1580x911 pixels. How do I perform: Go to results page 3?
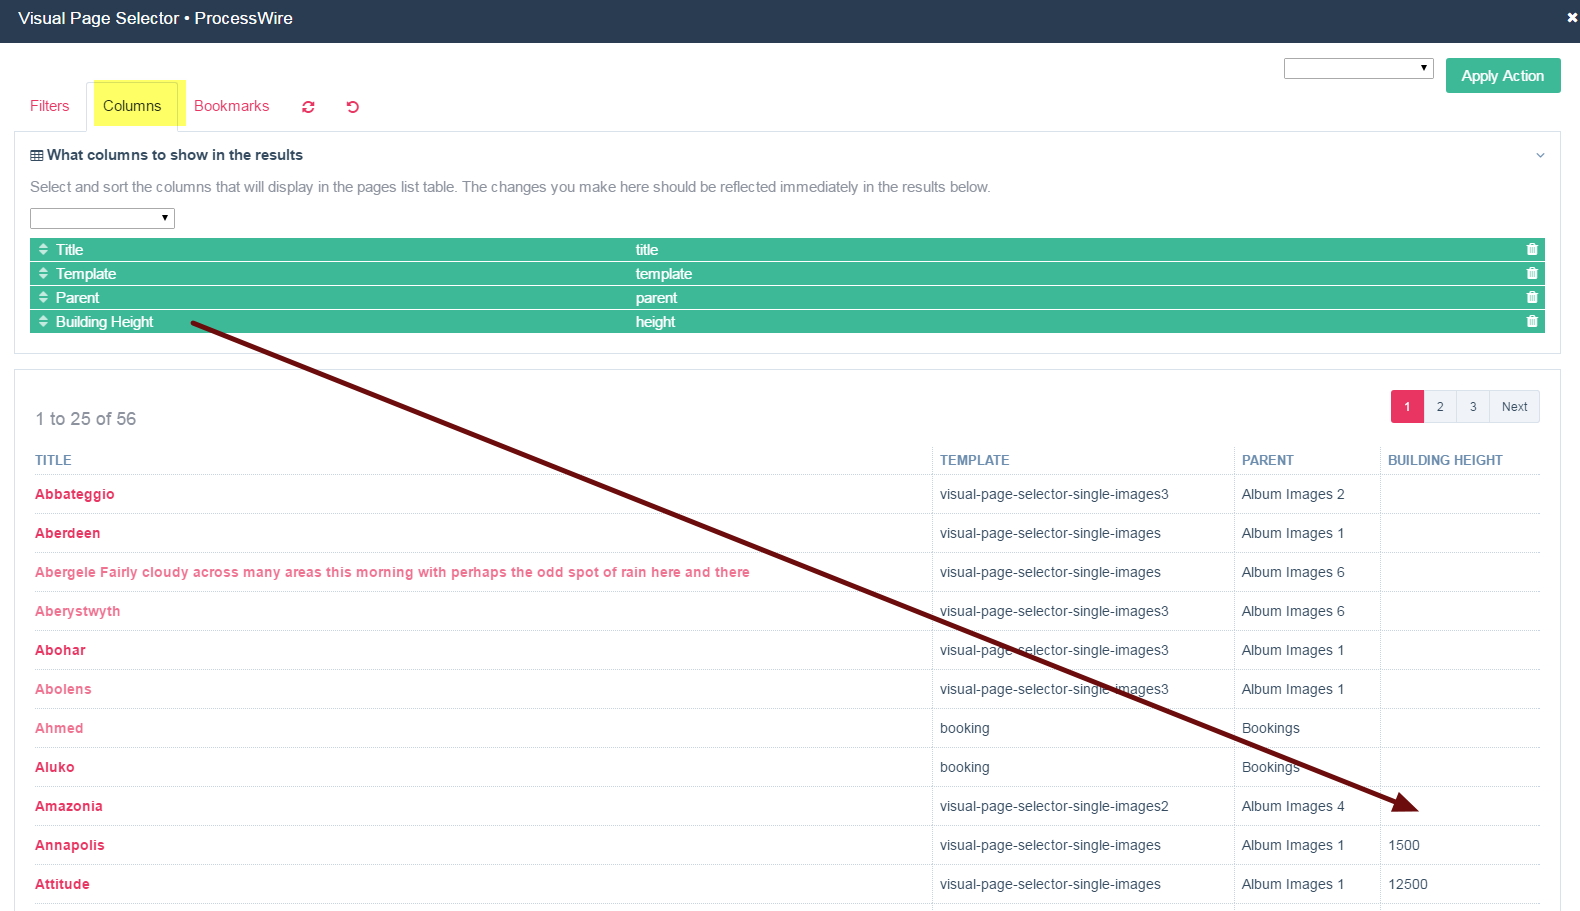[1473, 407]
